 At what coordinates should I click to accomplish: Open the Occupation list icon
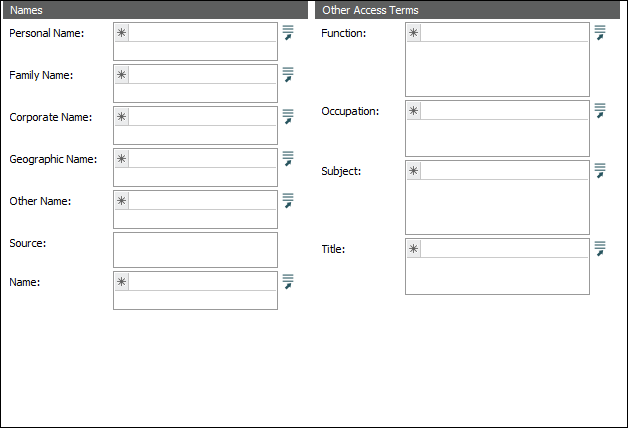(600, 110)
